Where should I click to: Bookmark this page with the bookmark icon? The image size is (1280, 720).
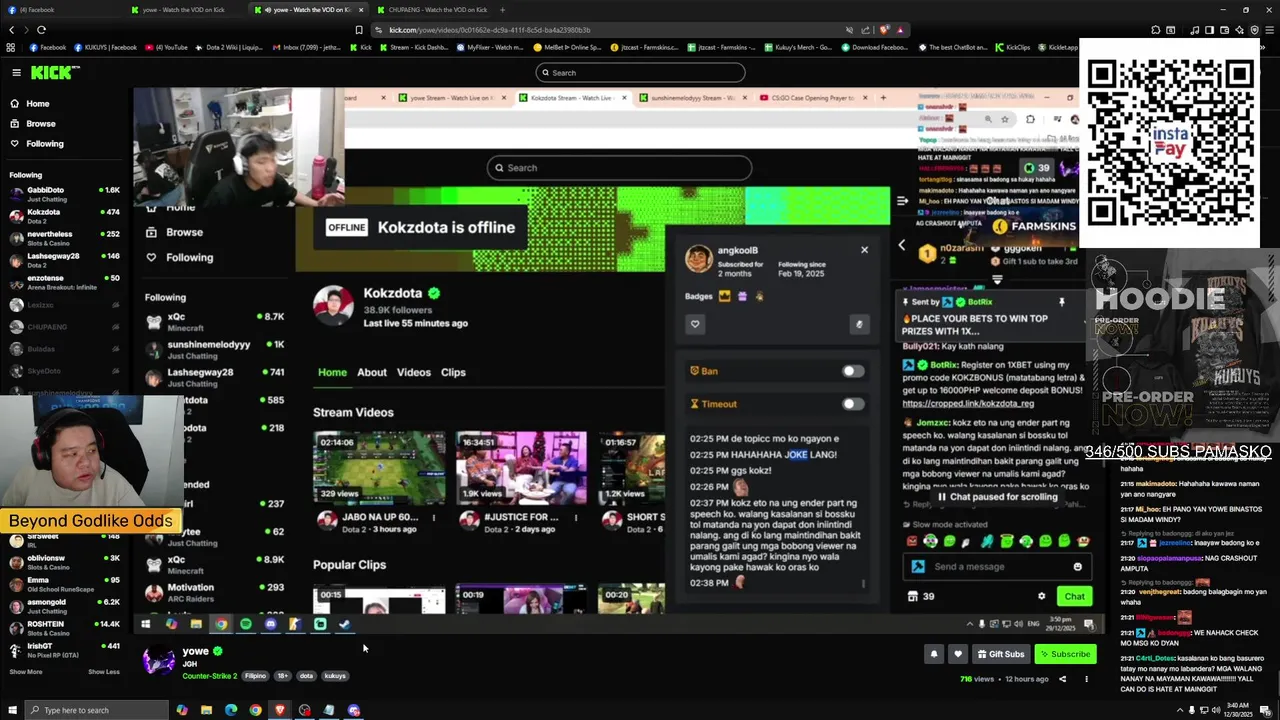click(359, 30)
